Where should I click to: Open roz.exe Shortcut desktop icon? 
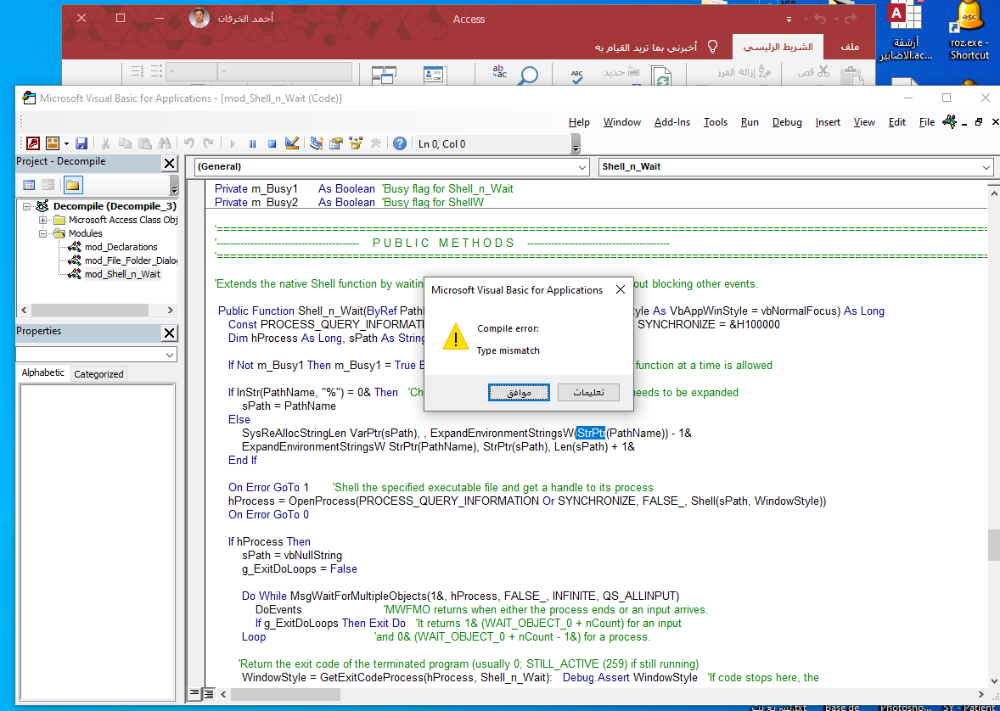coord(969,32)
